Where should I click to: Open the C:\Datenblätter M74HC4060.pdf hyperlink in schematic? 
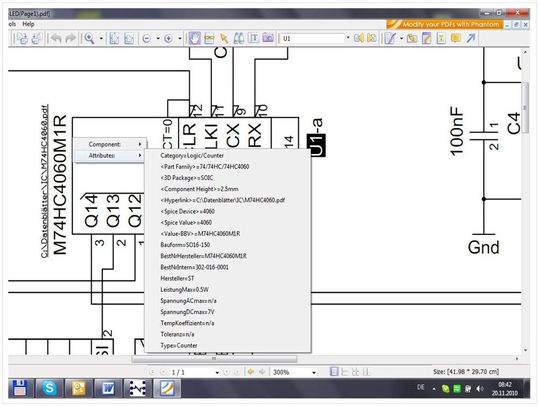coord(45,181)
